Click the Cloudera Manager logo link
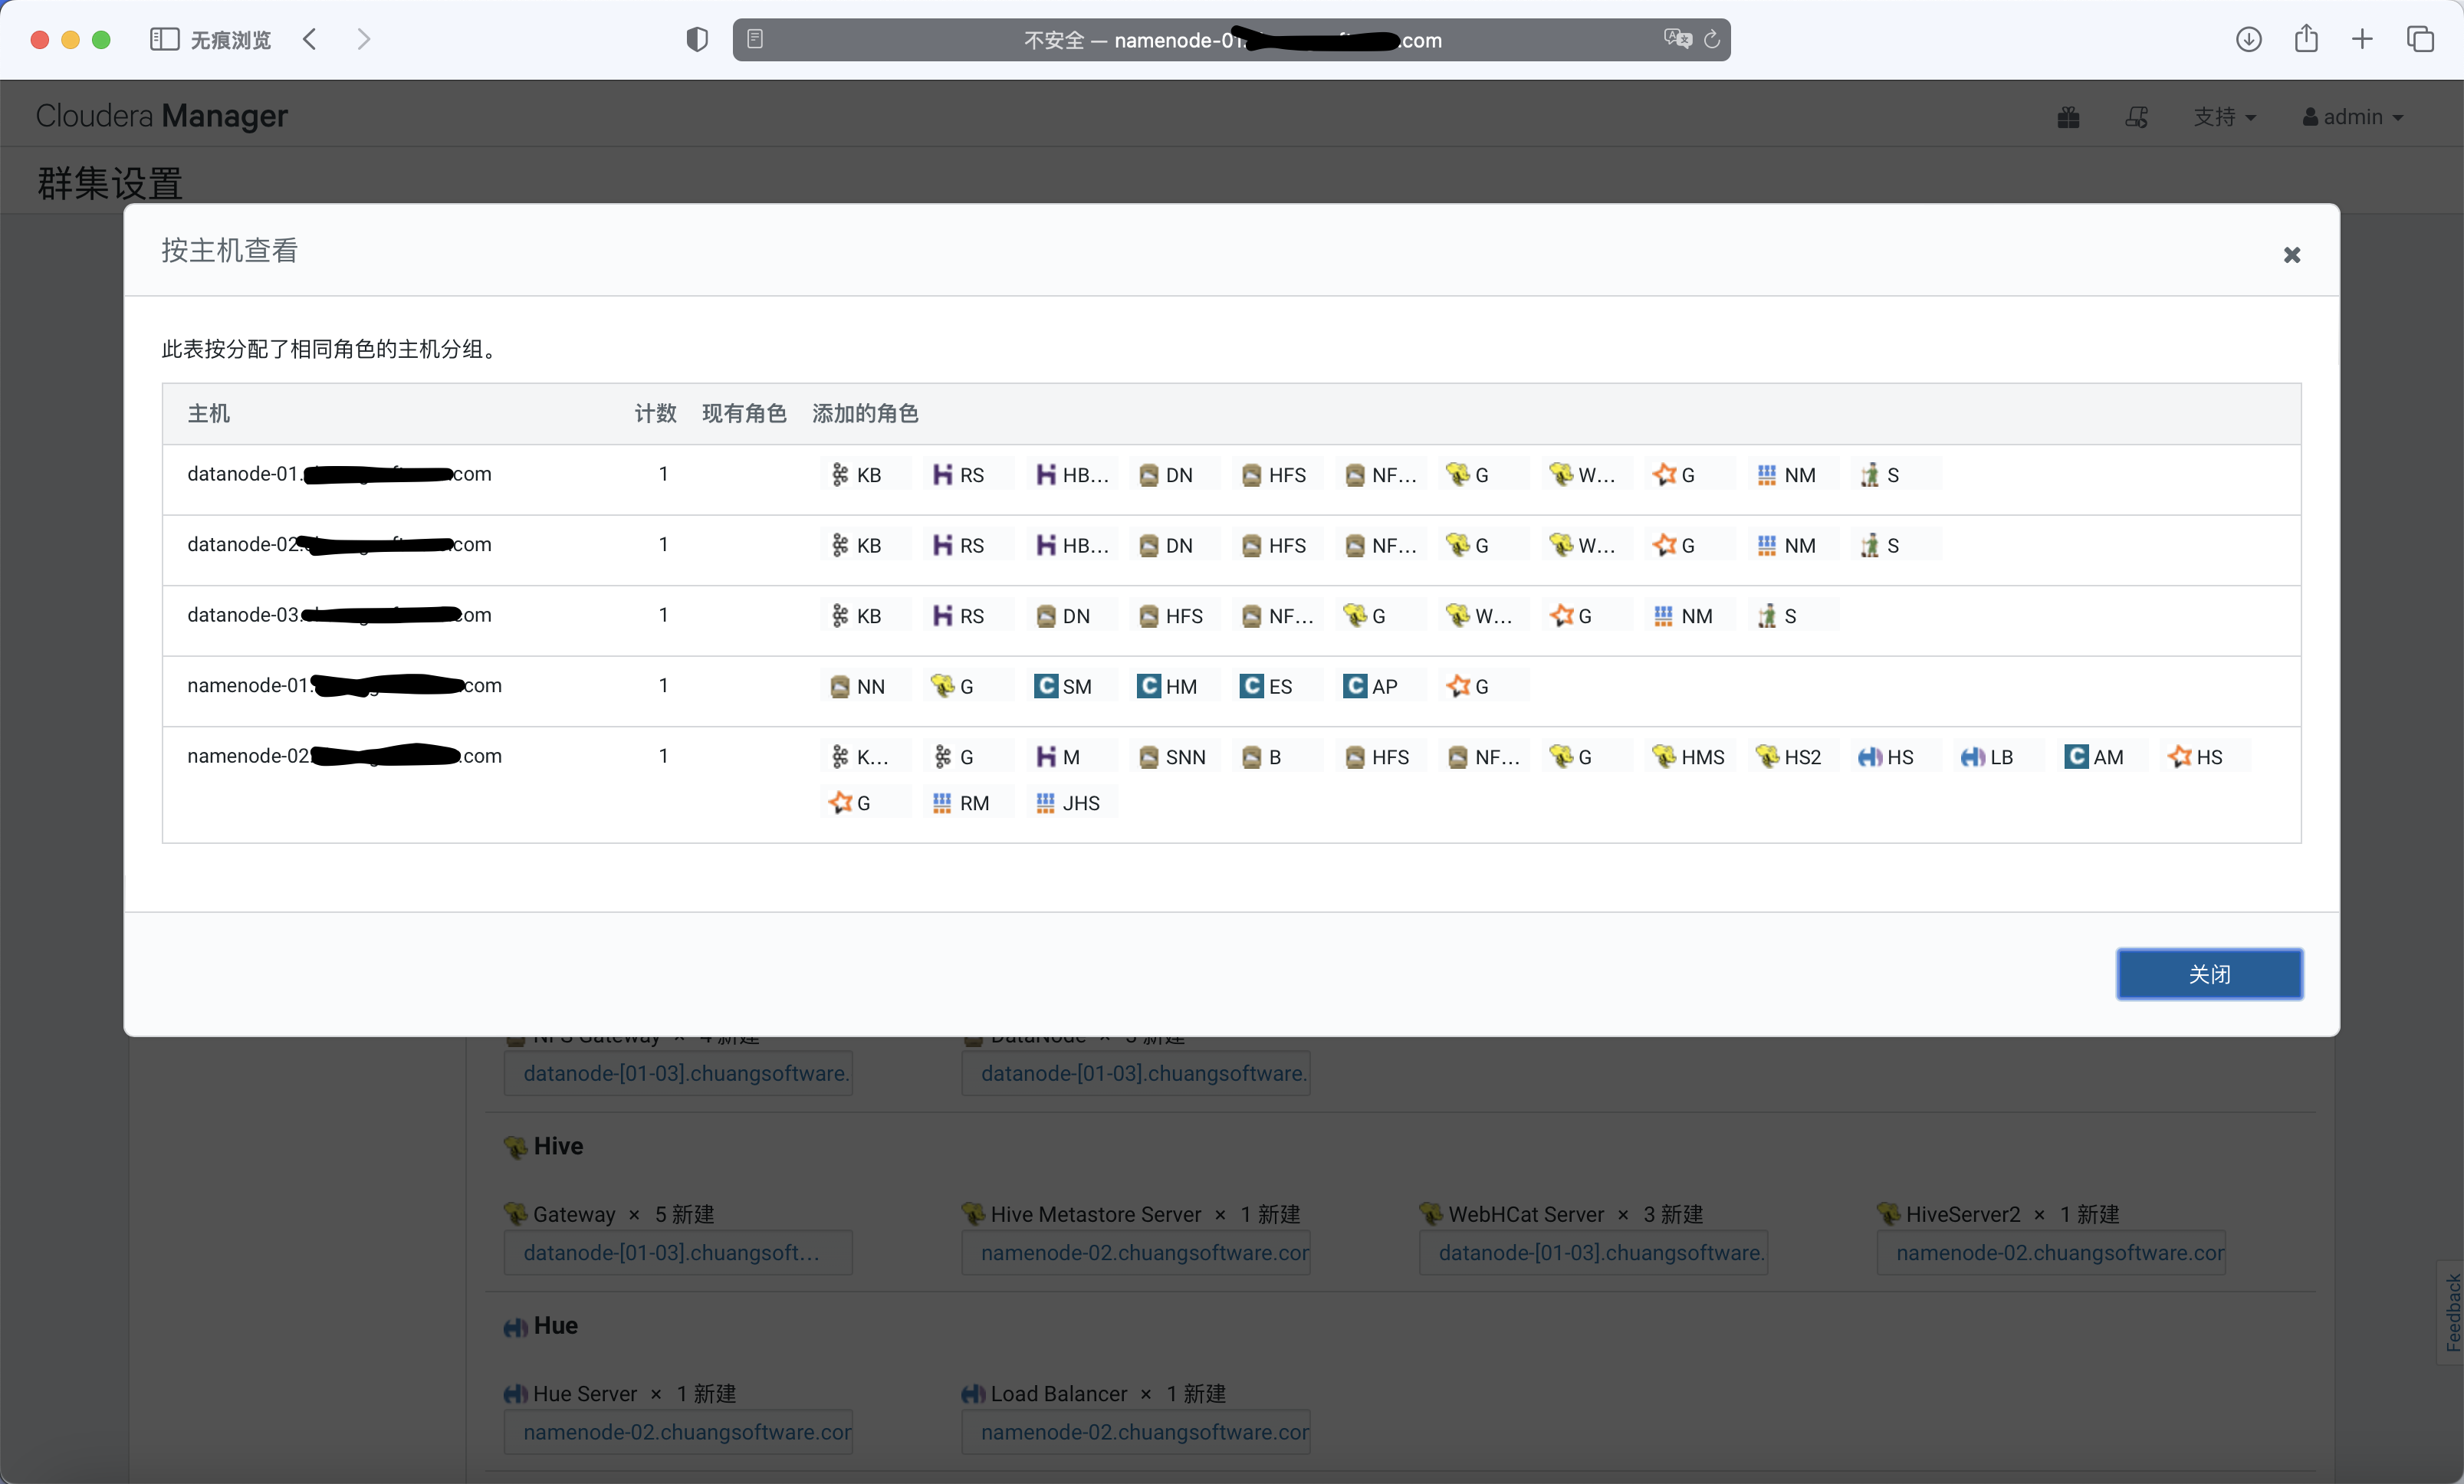 [162, 116]
